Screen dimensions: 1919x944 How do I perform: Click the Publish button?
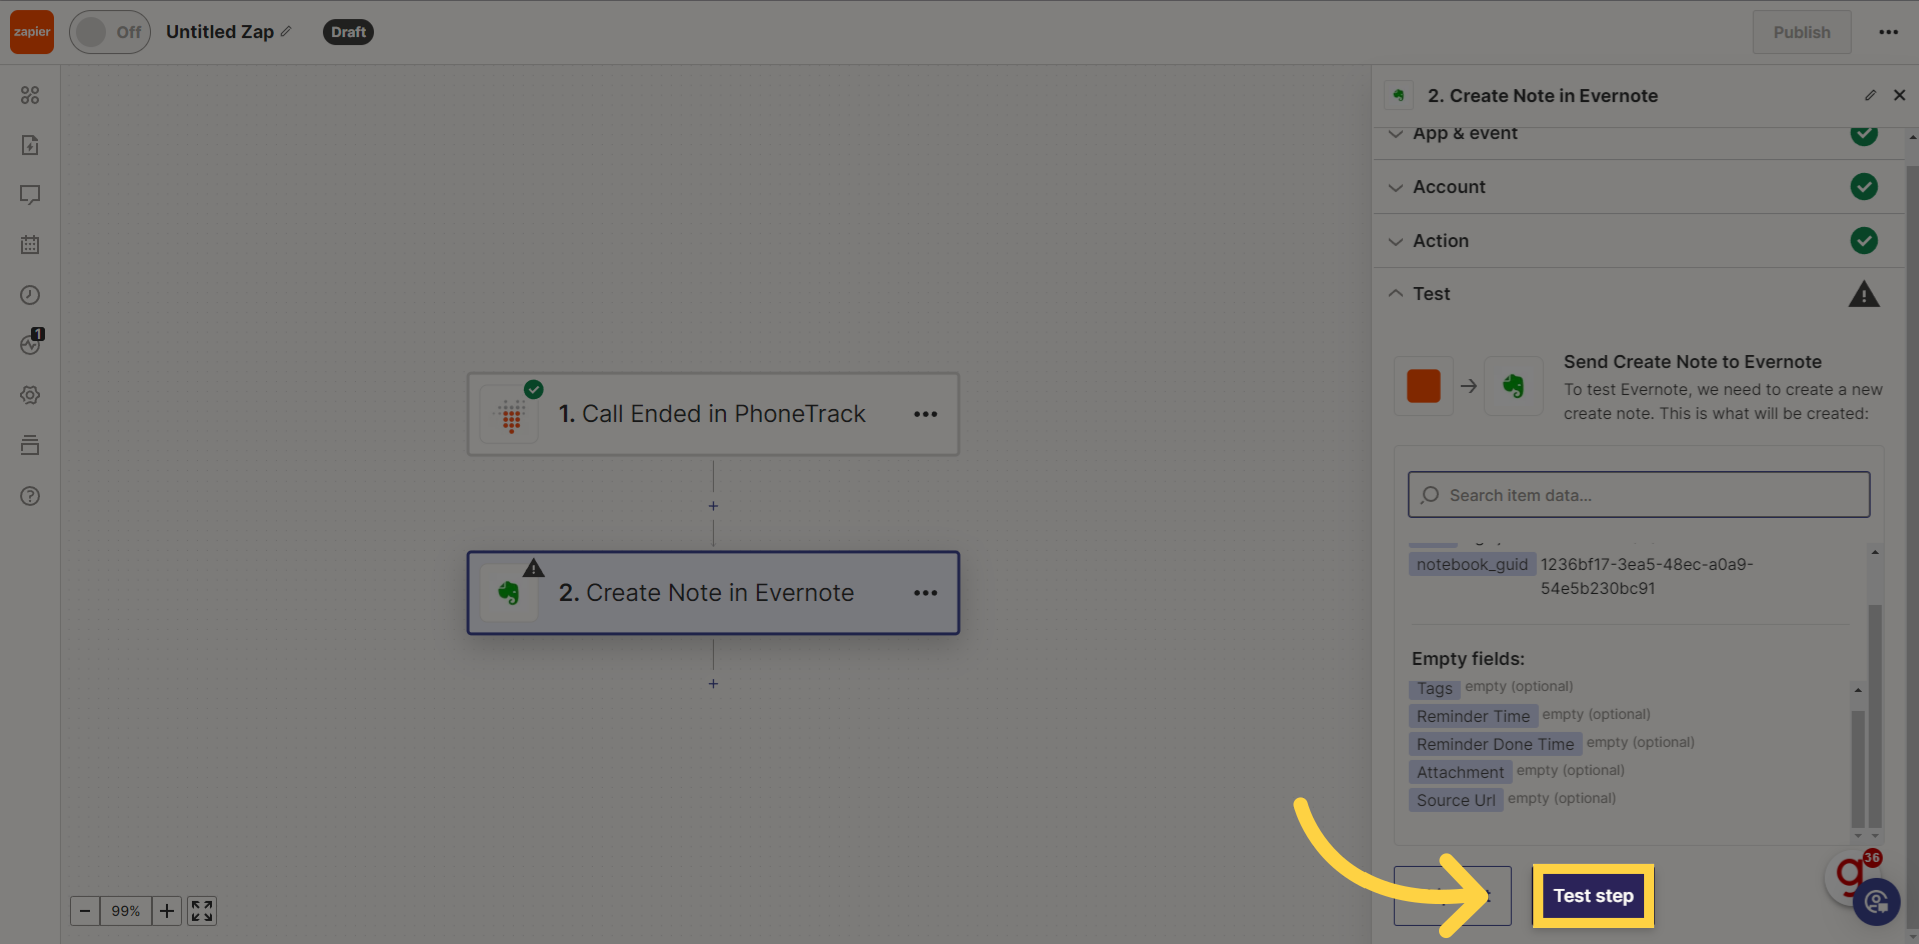1802,32
